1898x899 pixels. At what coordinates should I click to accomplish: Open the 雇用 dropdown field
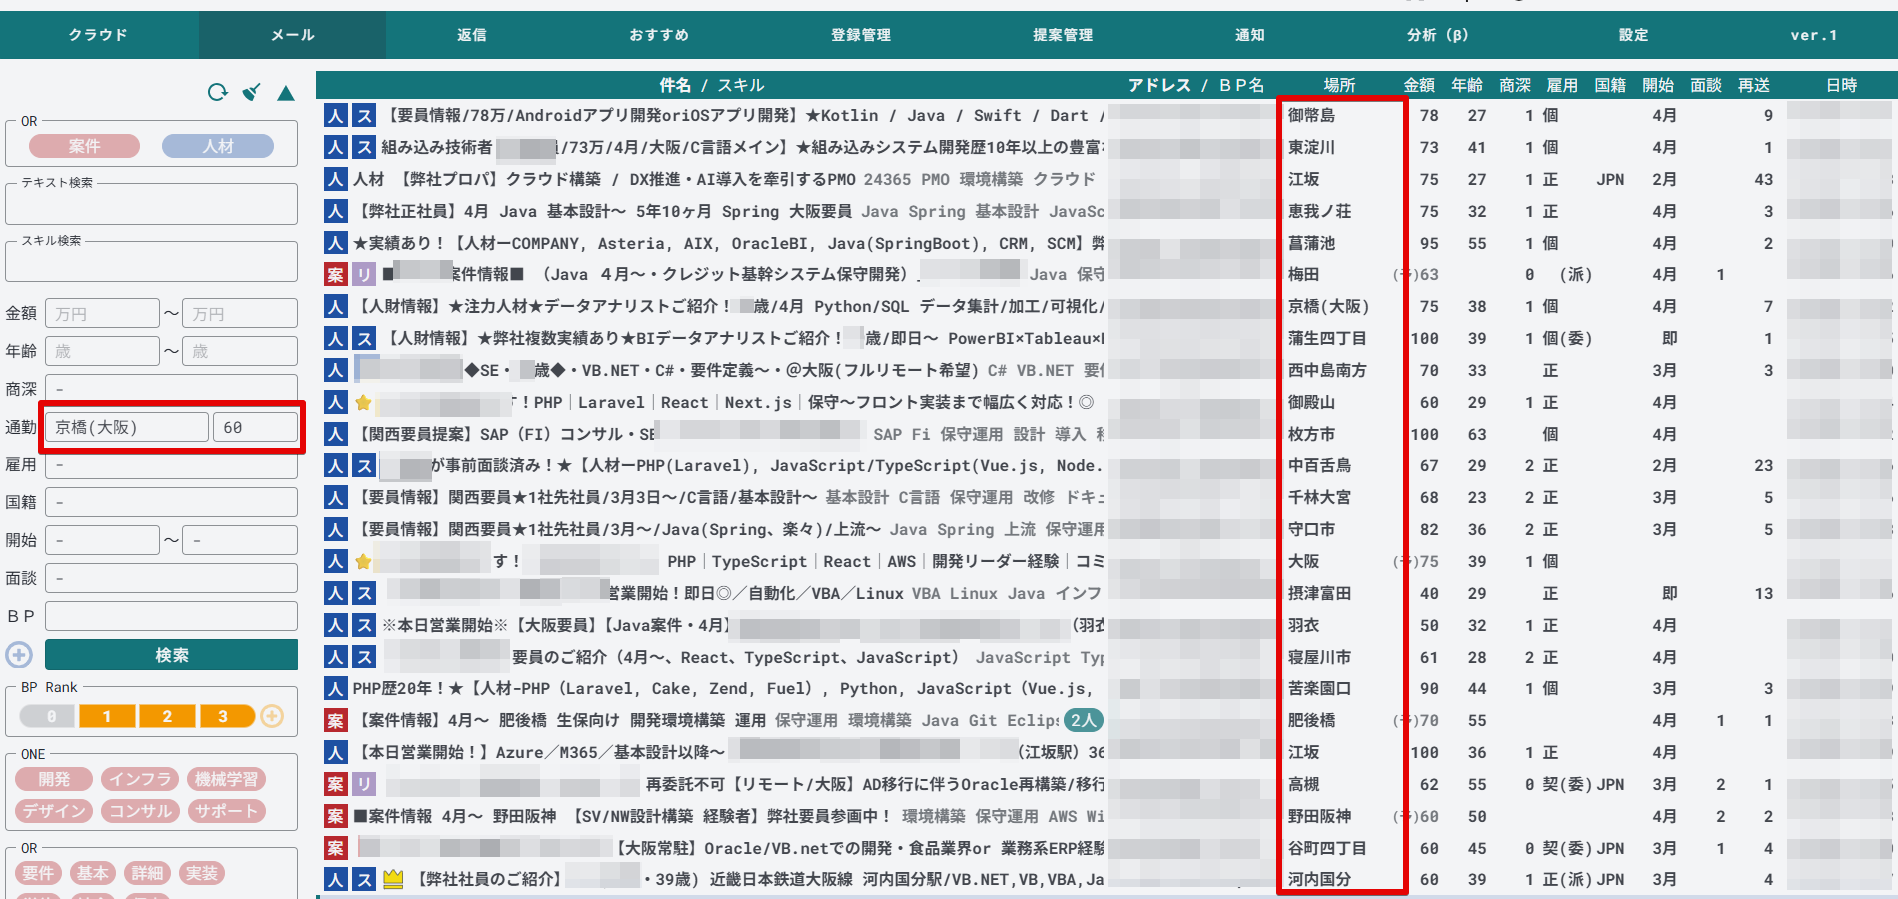pyautogui.click(x=171, y=465)
